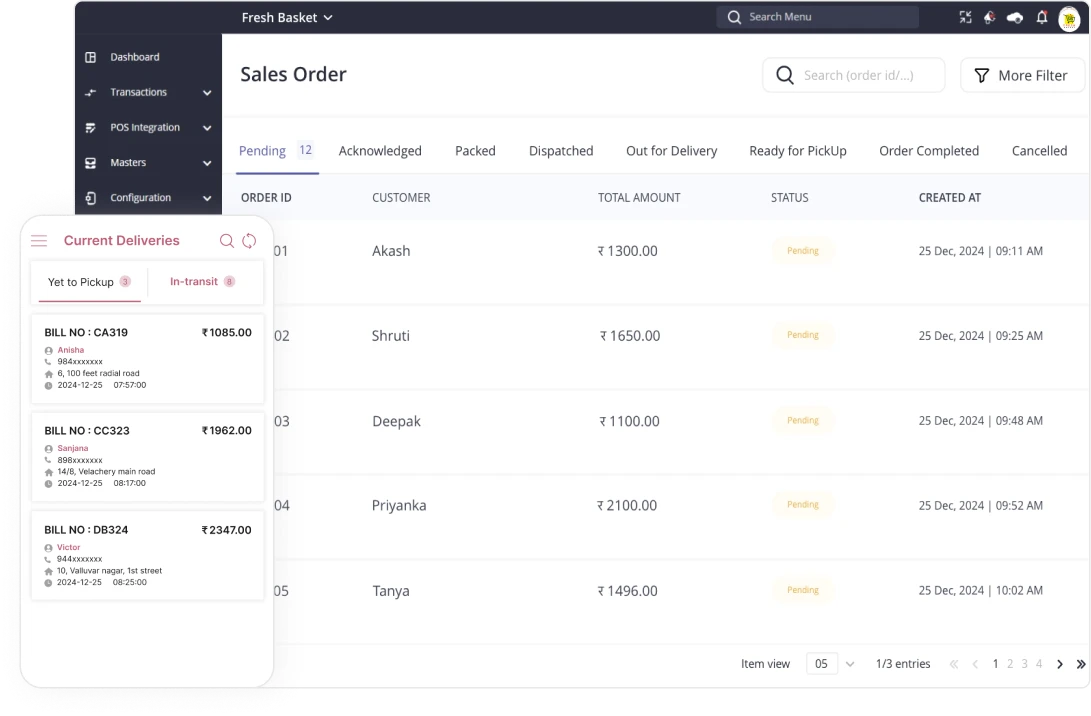
Task: Open the More Filter options
Action: coord(1022,75)
